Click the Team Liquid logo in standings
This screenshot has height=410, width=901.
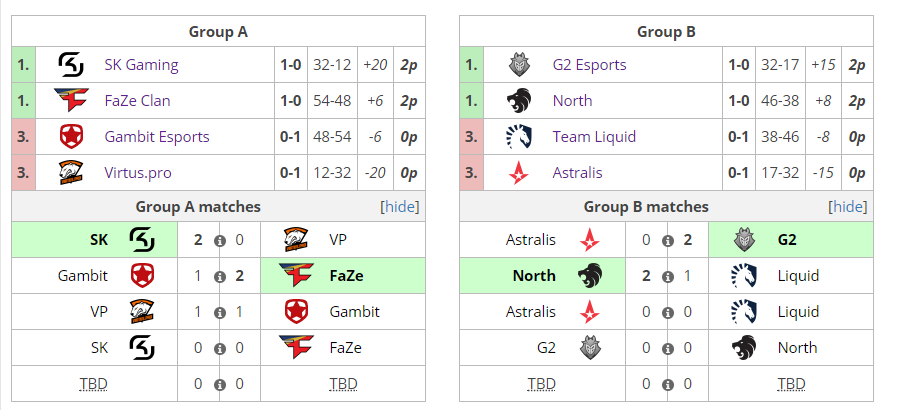[519, 137]
